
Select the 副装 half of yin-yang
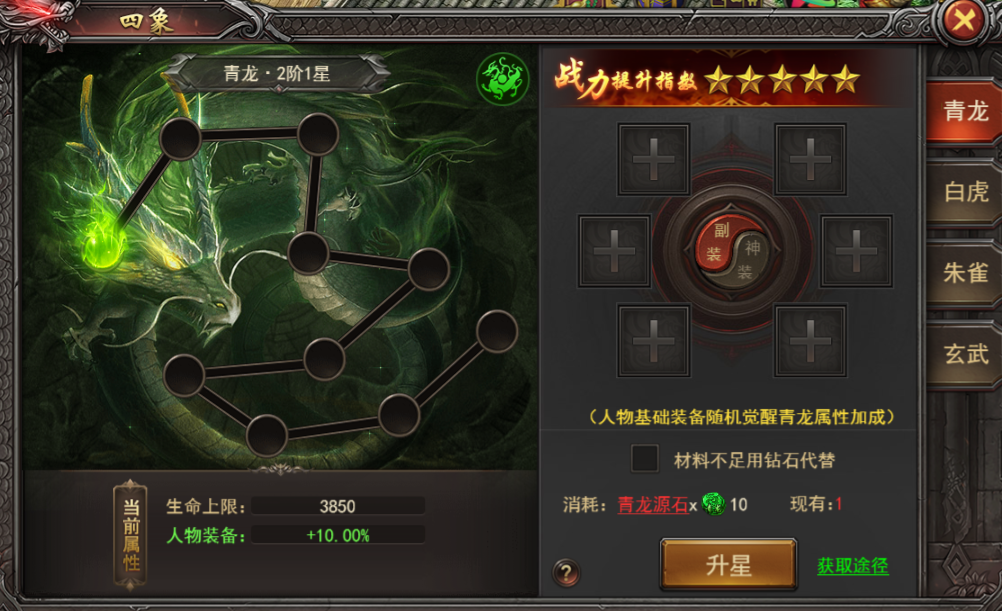(716, 241)
